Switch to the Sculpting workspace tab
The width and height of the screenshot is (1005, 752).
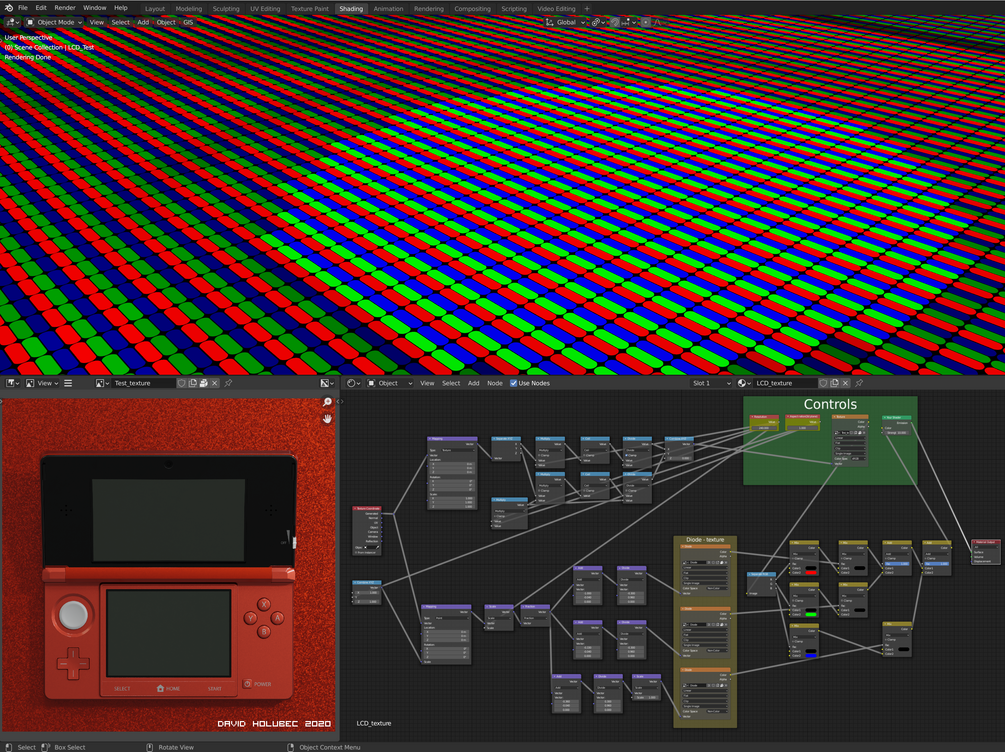pyautogui.click(x=226, y=9)
